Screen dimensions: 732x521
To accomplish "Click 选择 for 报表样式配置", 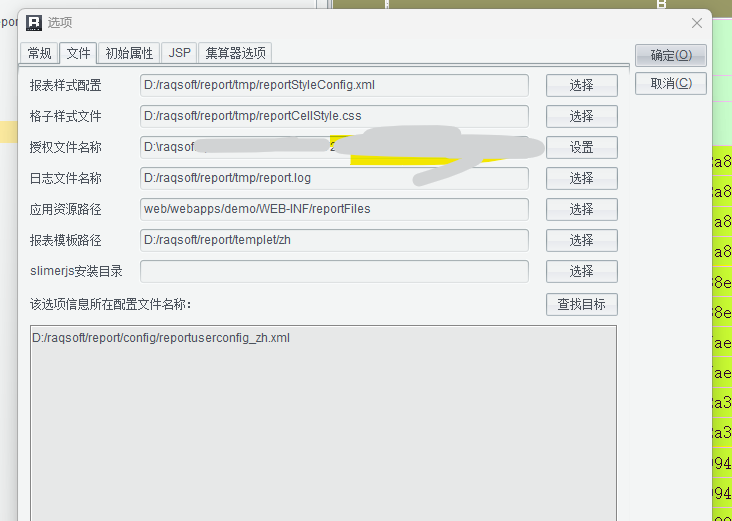I will pos(582,85).
